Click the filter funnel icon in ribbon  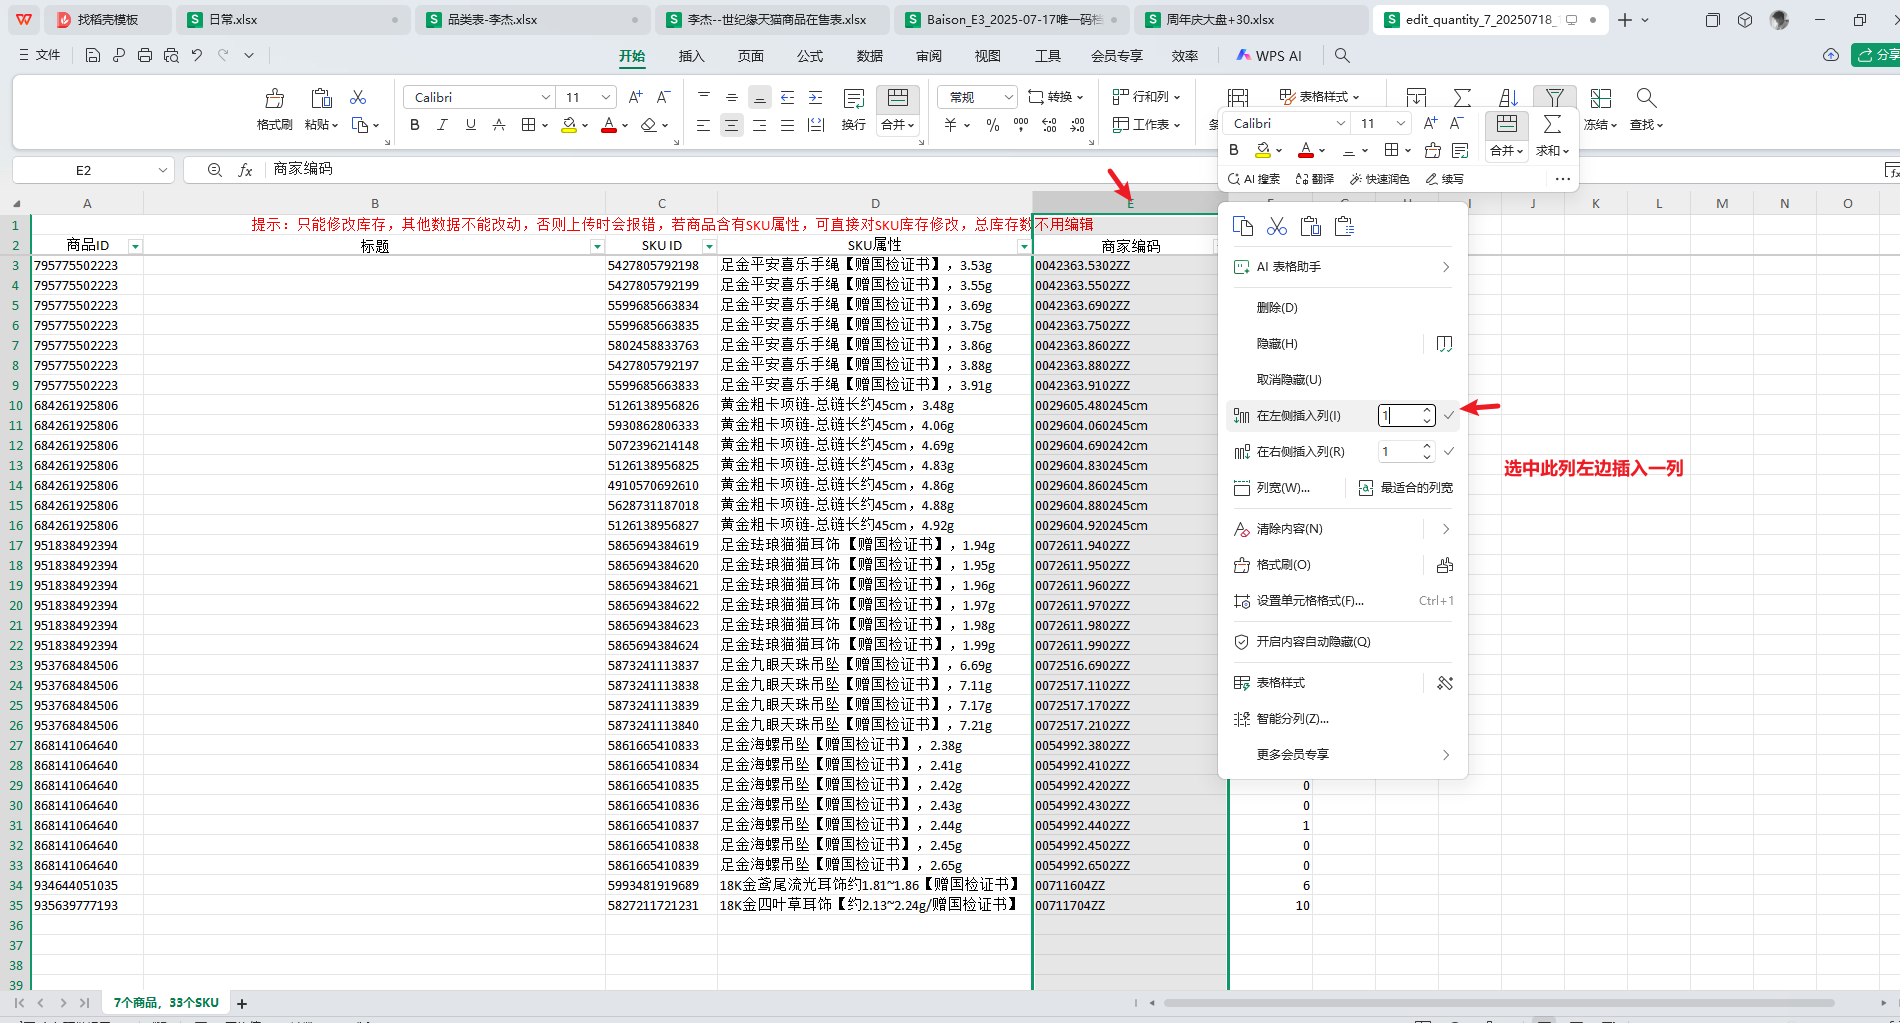point(1554,98)
